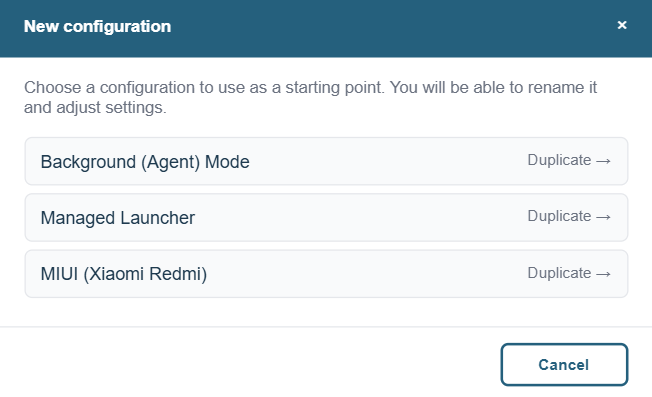Cancel the new configuration dialog
Viewport: 652px width, 397px height.
[x=564, y=365]
